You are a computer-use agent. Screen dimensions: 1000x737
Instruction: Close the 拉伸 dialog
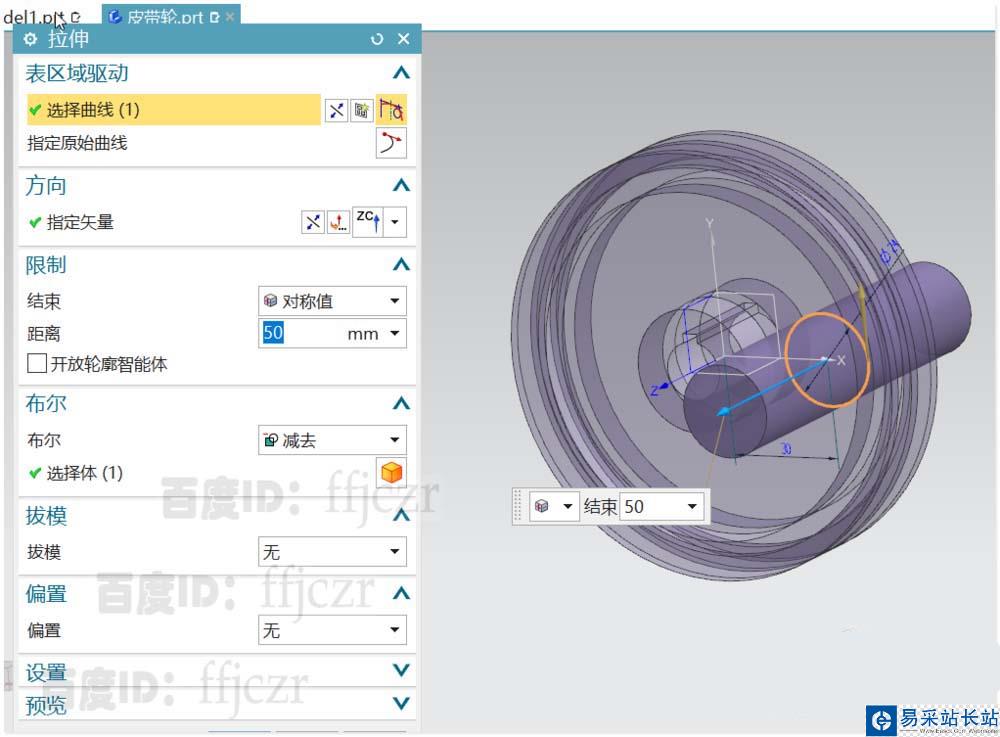pos(404,39)
